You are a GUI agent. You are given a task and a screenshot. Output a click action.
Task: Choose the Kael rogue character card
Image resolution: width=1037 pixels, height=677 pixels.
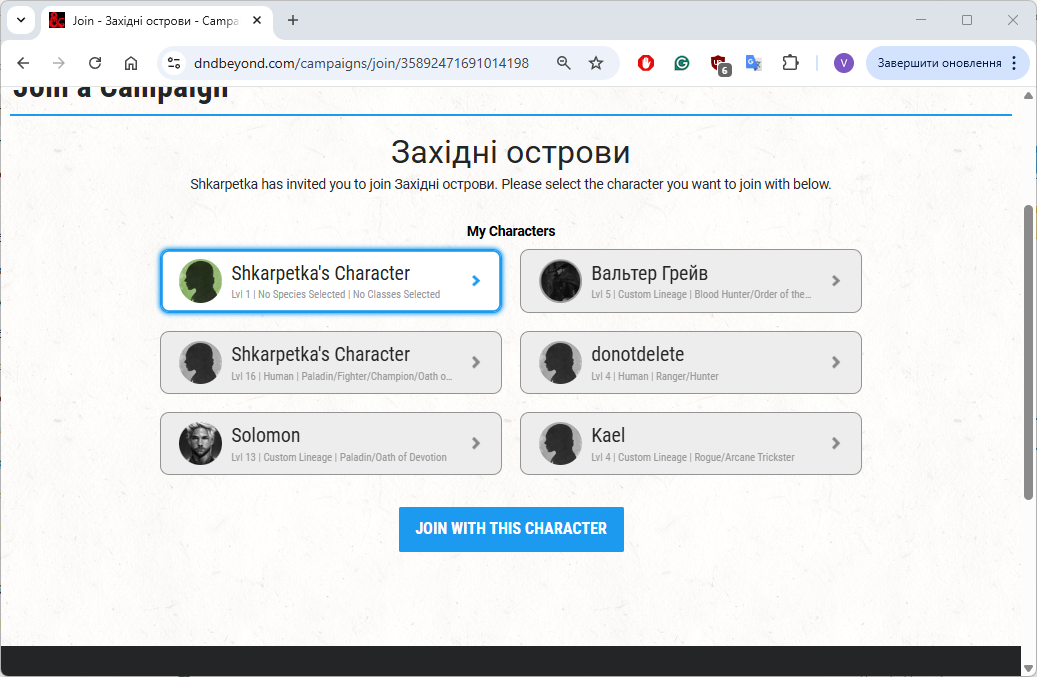point(690,443)
